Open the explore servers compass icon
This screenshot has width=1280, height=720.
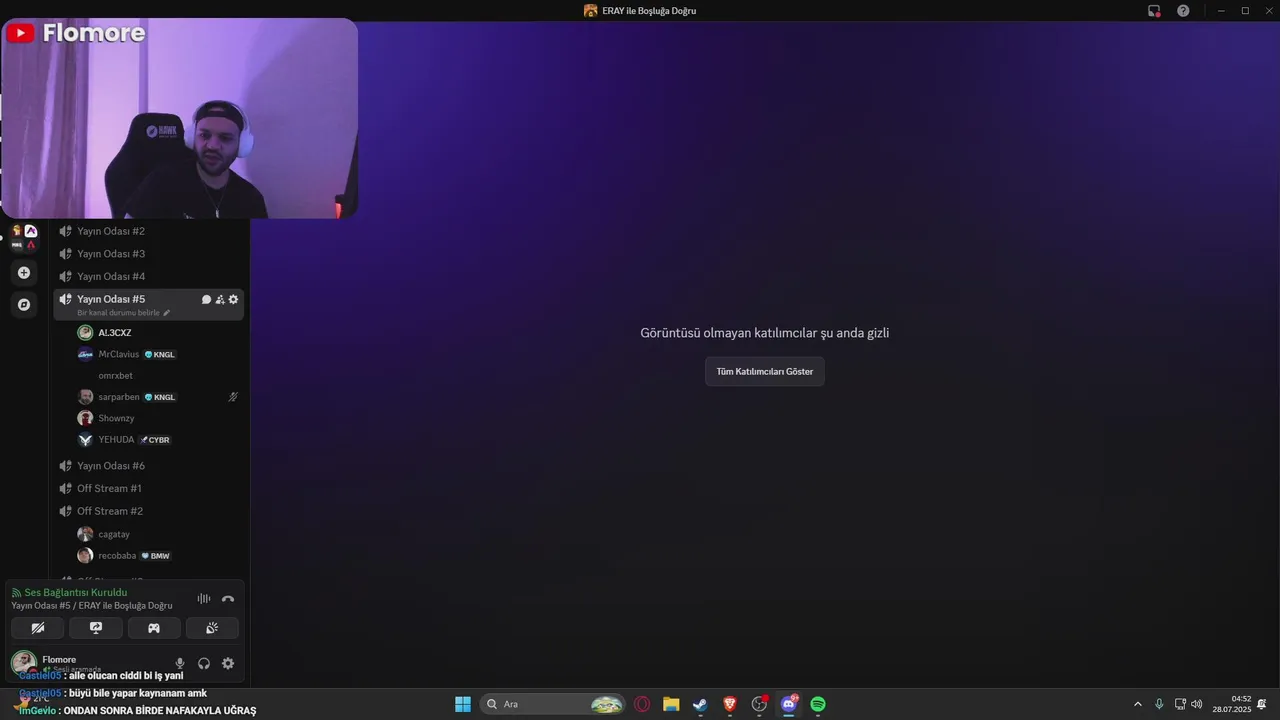[x=24, y=304]
